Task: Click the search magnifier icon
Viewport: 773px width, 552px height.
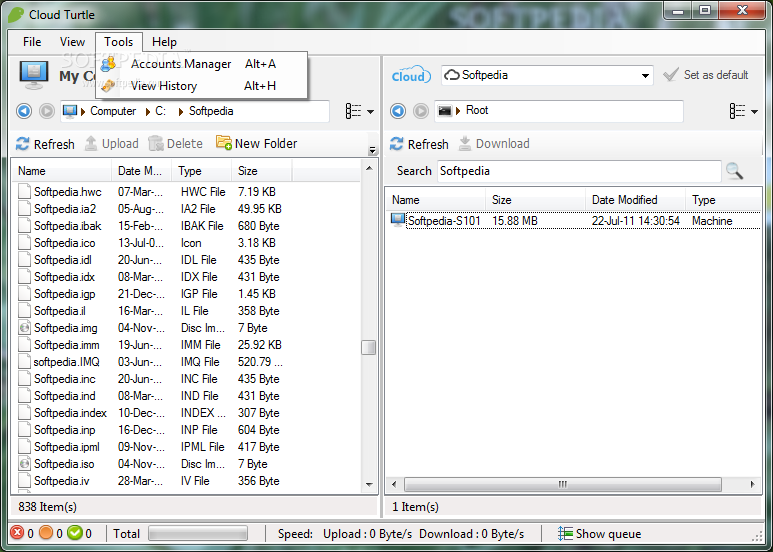Action: pos(734,171)
